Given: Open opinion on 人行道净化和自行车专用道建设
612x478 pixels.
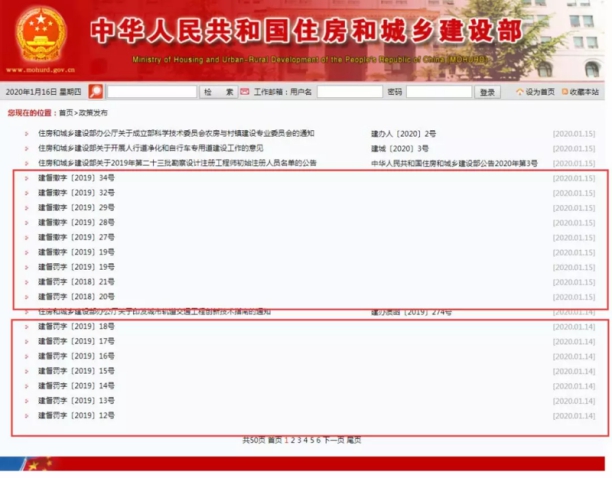Looking at the screenshot, I should point(151,148).
